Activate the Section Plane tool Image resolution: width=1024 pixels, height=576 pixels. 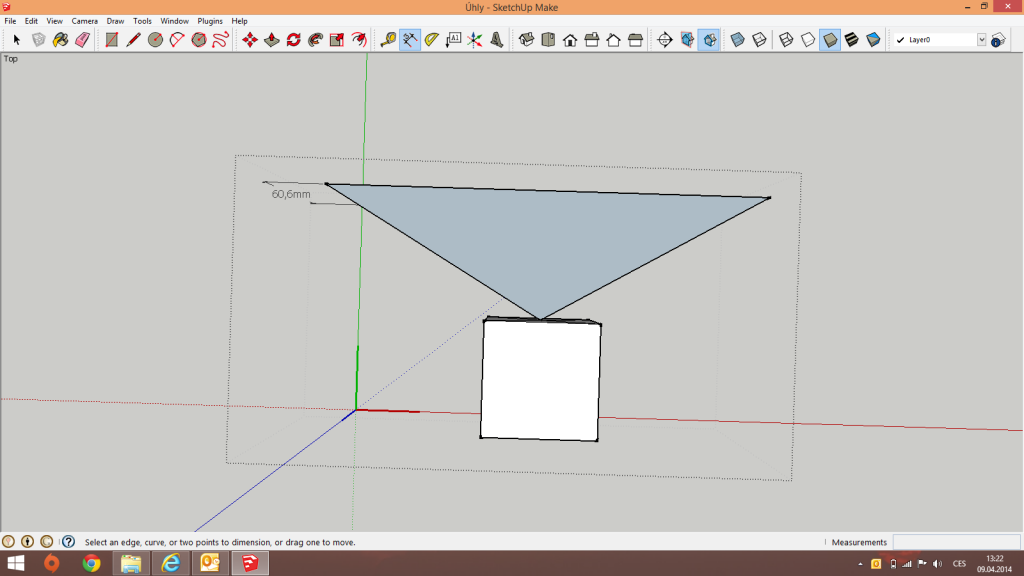(664, 40)
